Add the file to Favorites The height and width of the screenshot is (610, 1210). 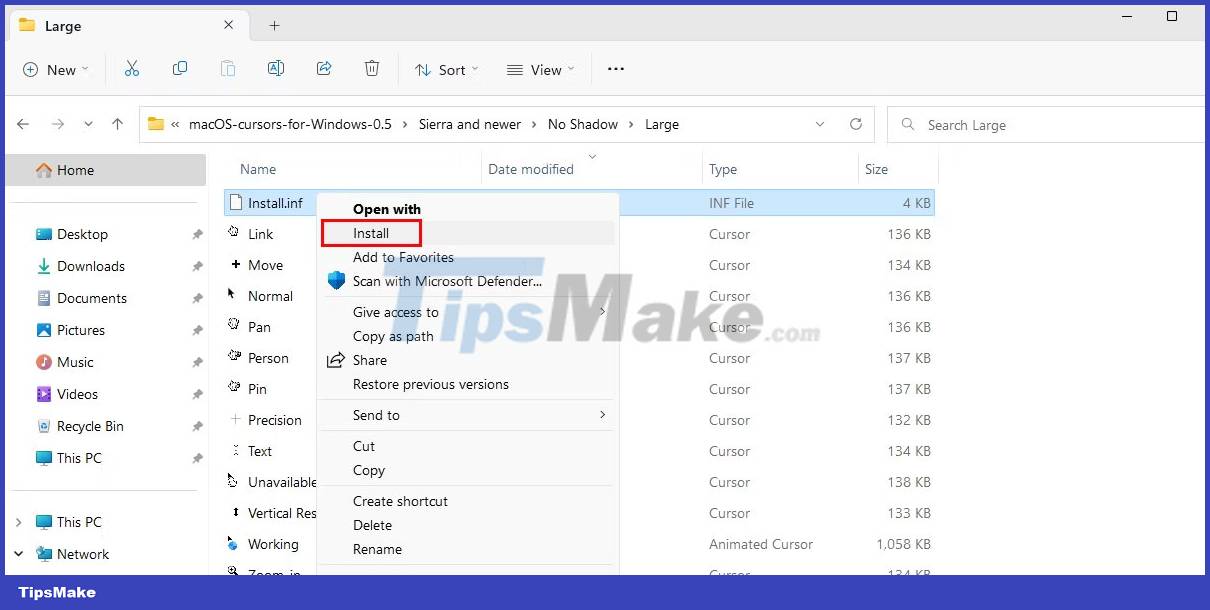pos(403,257)
